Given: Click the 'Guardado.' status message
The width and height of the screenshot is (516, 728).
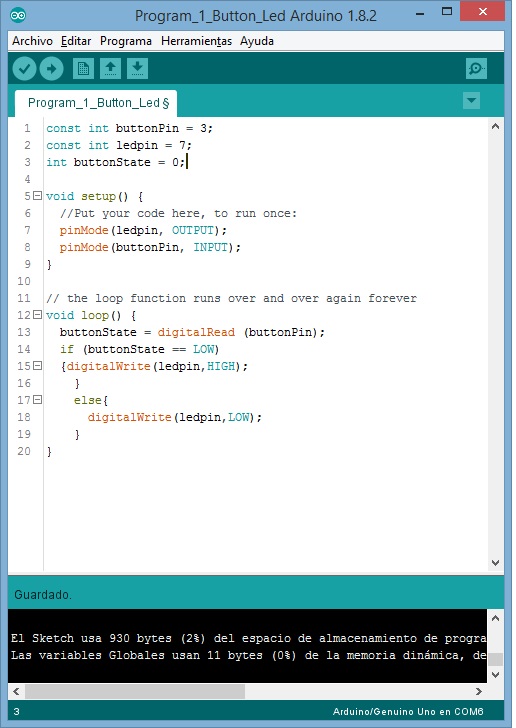Looking at the screenshot, I should pos(43,595).
